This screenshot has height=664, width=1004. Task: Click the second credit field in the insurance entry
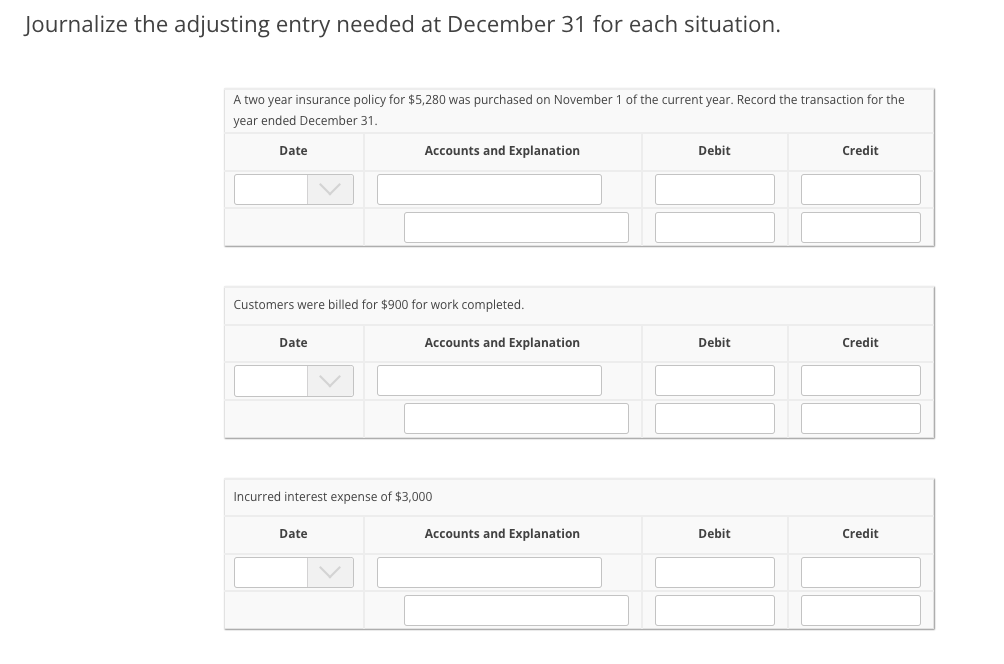coord(860,227)
